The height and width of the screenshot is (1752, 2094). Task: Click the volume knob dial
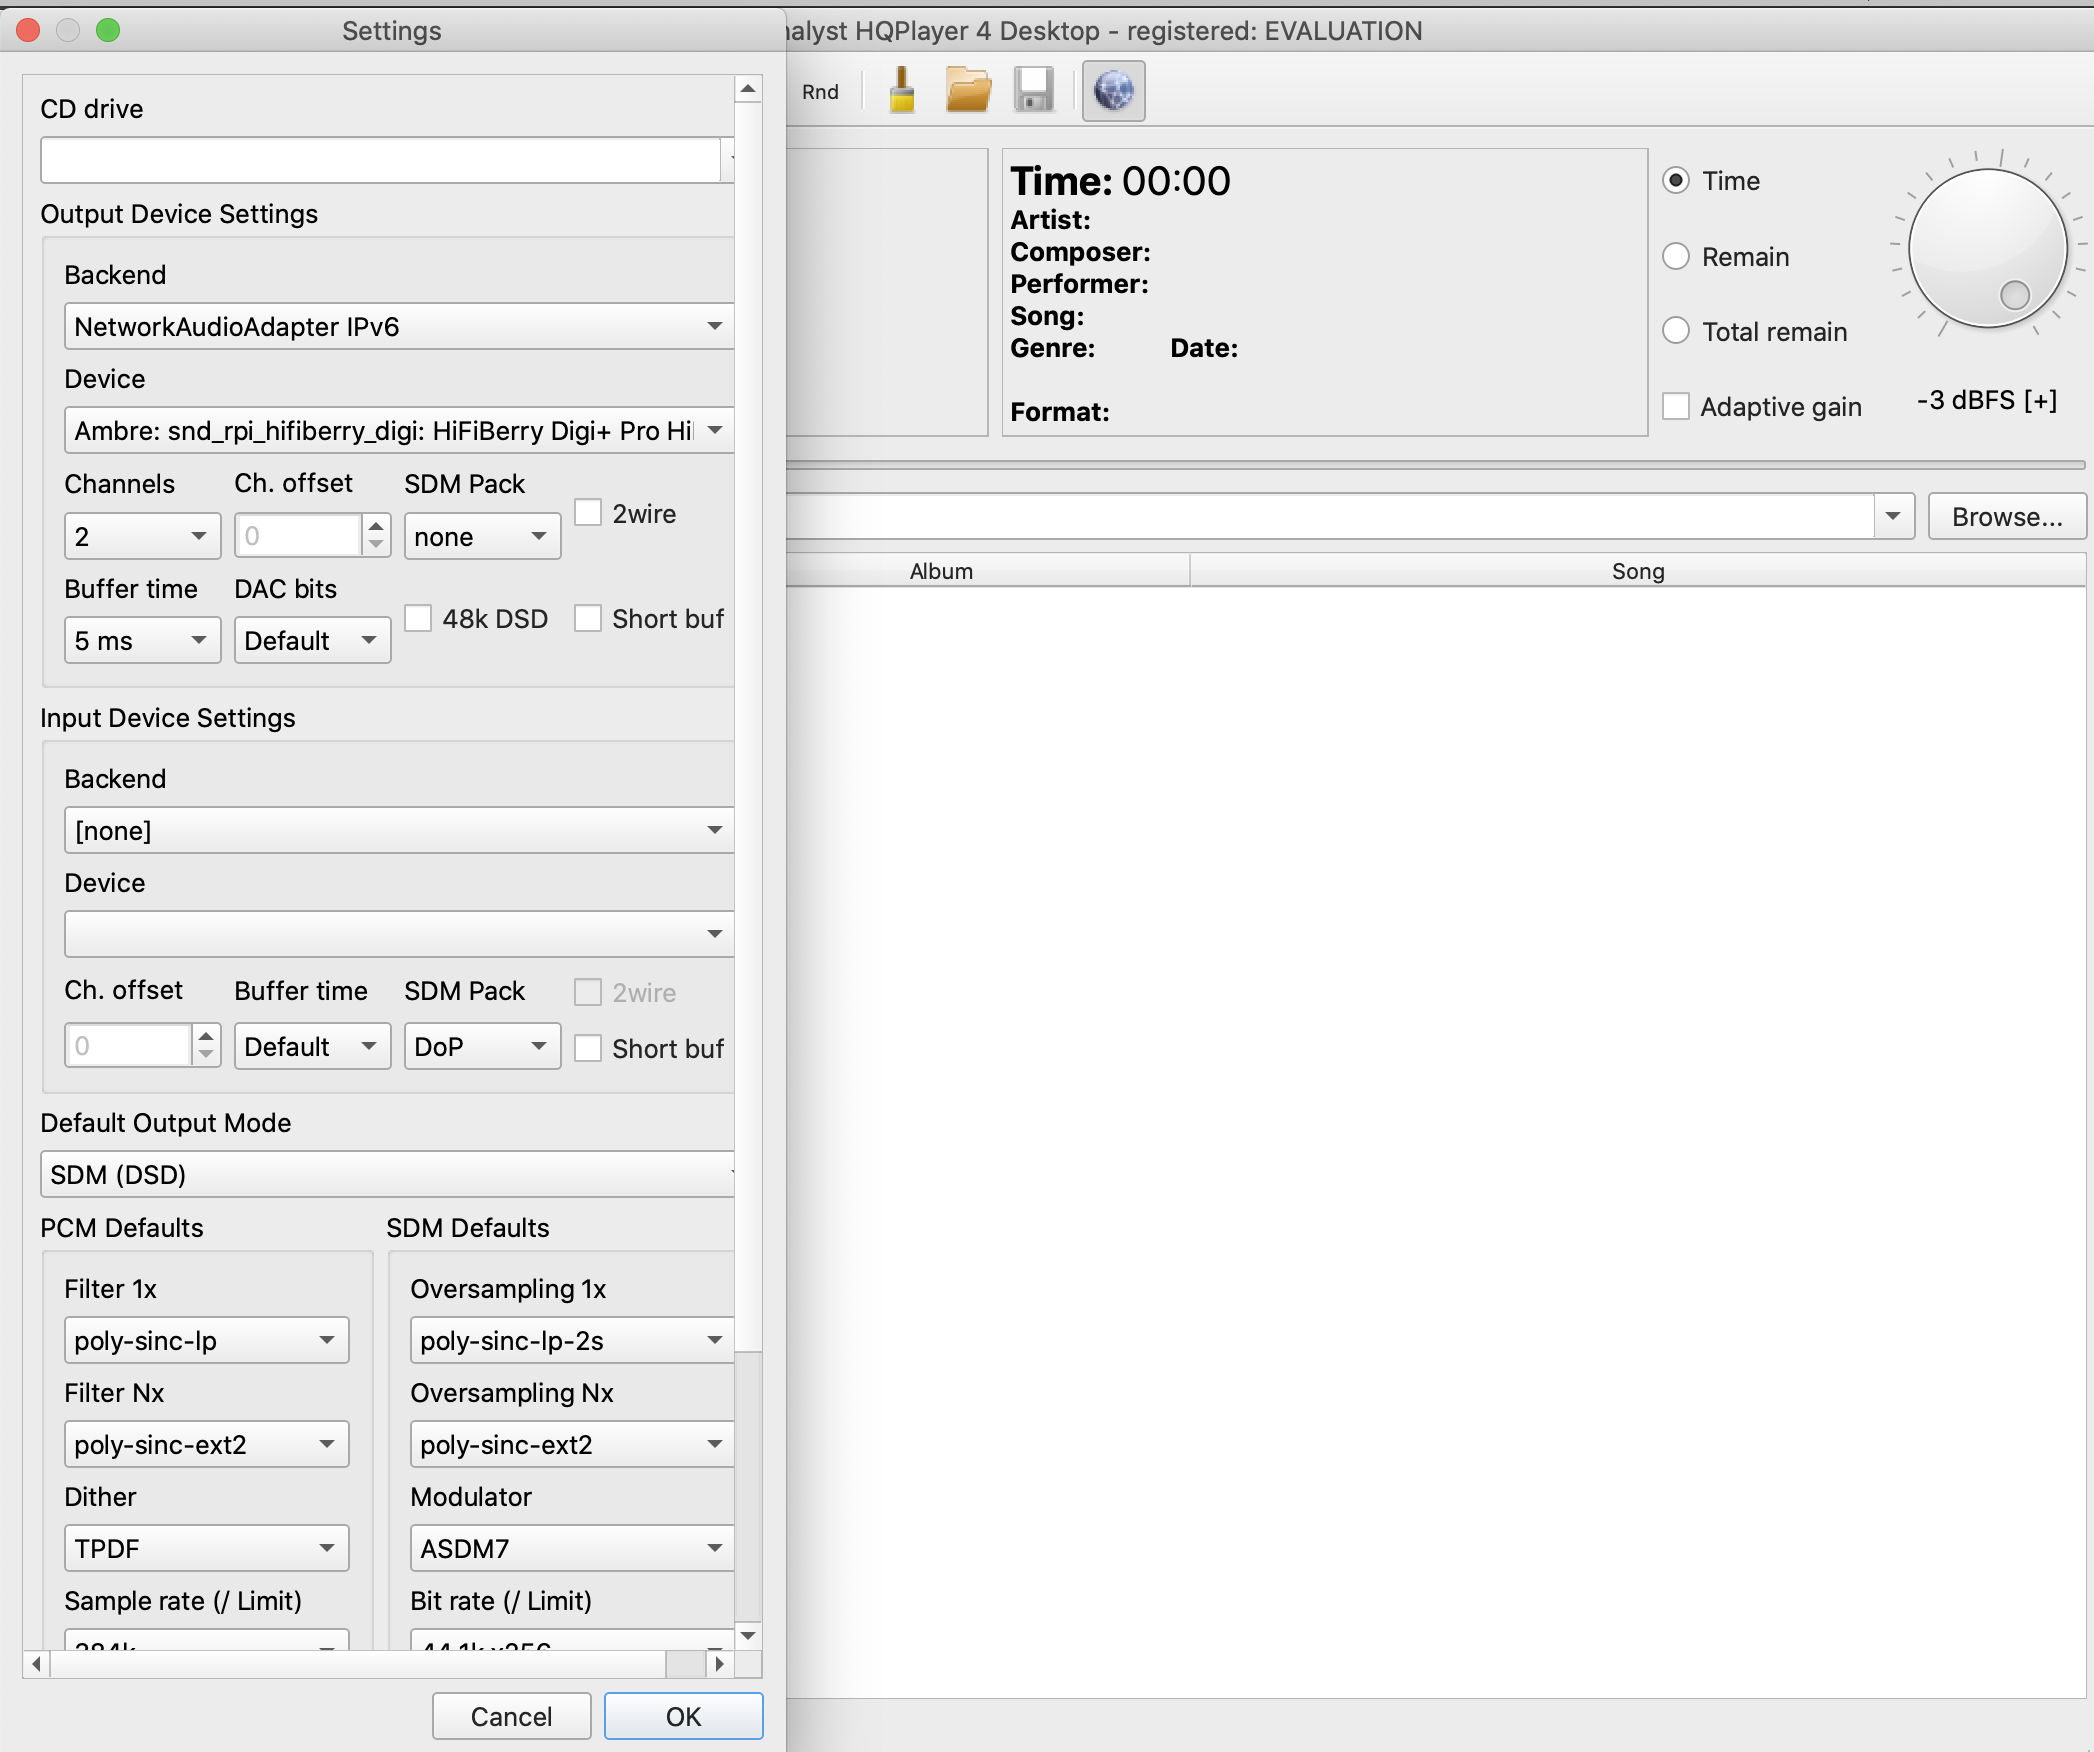(1987, 248)
